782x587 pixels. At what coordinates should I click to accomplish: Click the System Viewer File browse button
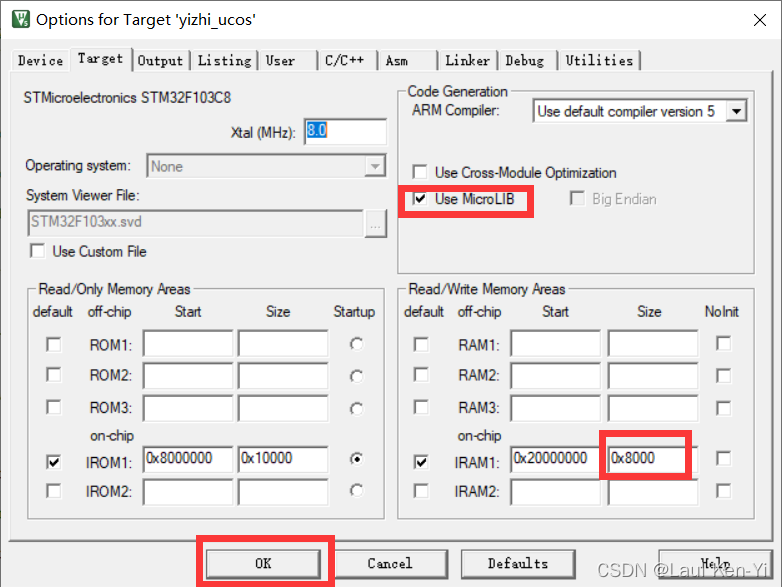coord(375,223)
